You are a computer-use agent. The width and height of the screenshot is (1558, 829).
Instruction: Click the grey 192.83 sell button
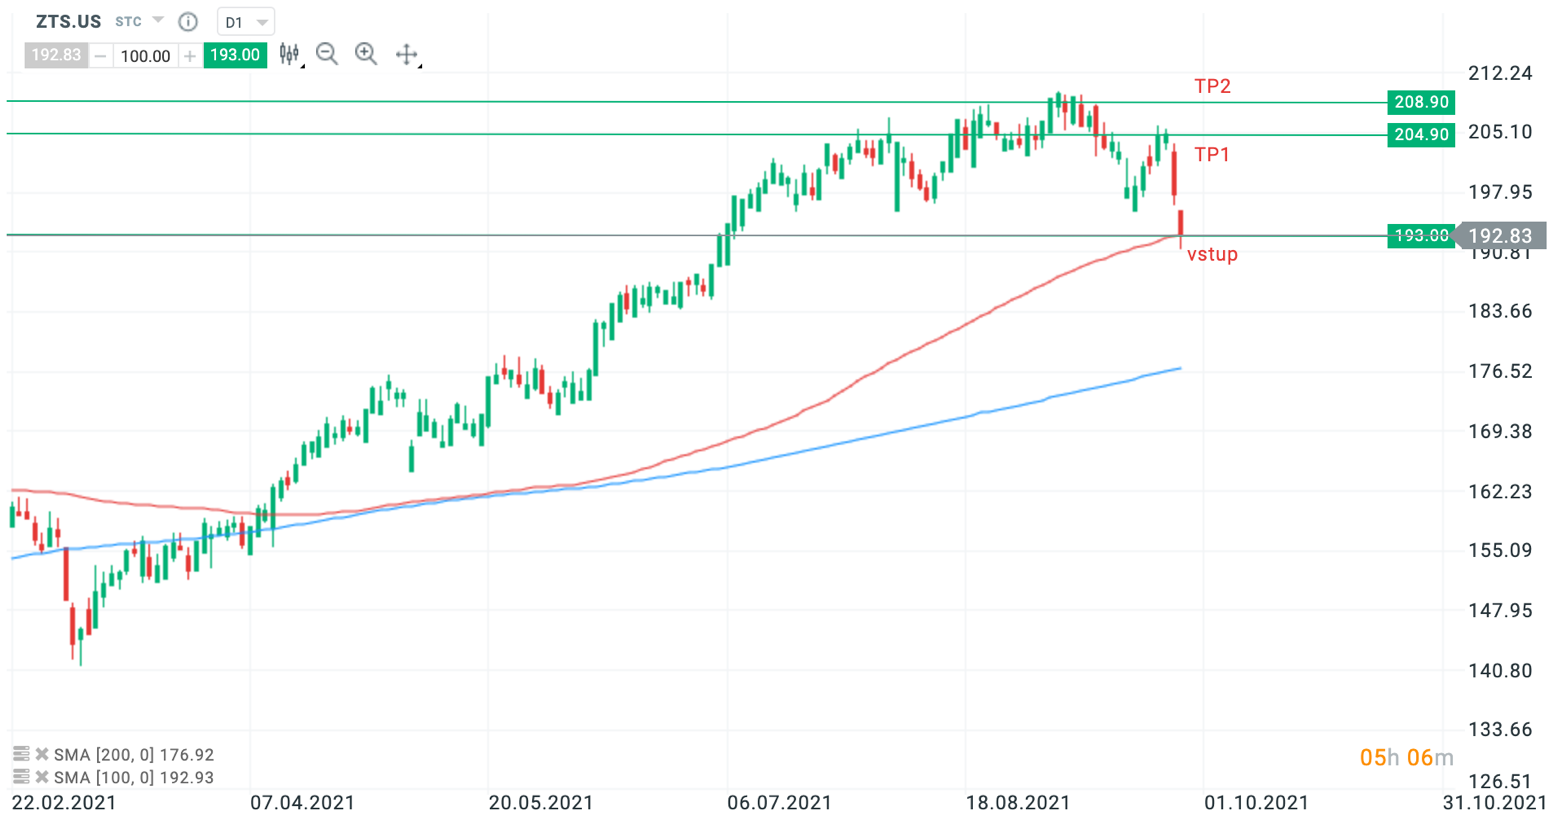pyautogui.click(x=56, y=56)
